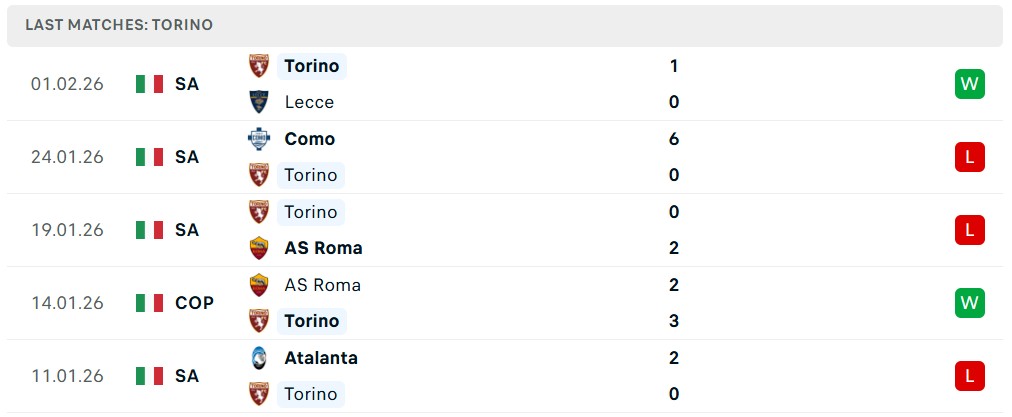Screen dimensions: 1012x417
Task: Click the COP competition label
Action: [194, 303]
